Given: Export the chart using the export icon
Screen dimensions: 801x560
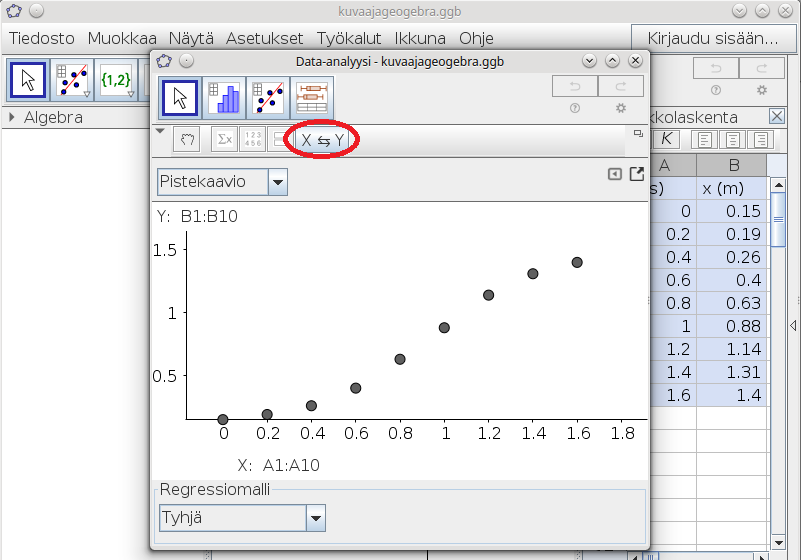Looking at the screenshot, I should (637, 174).
